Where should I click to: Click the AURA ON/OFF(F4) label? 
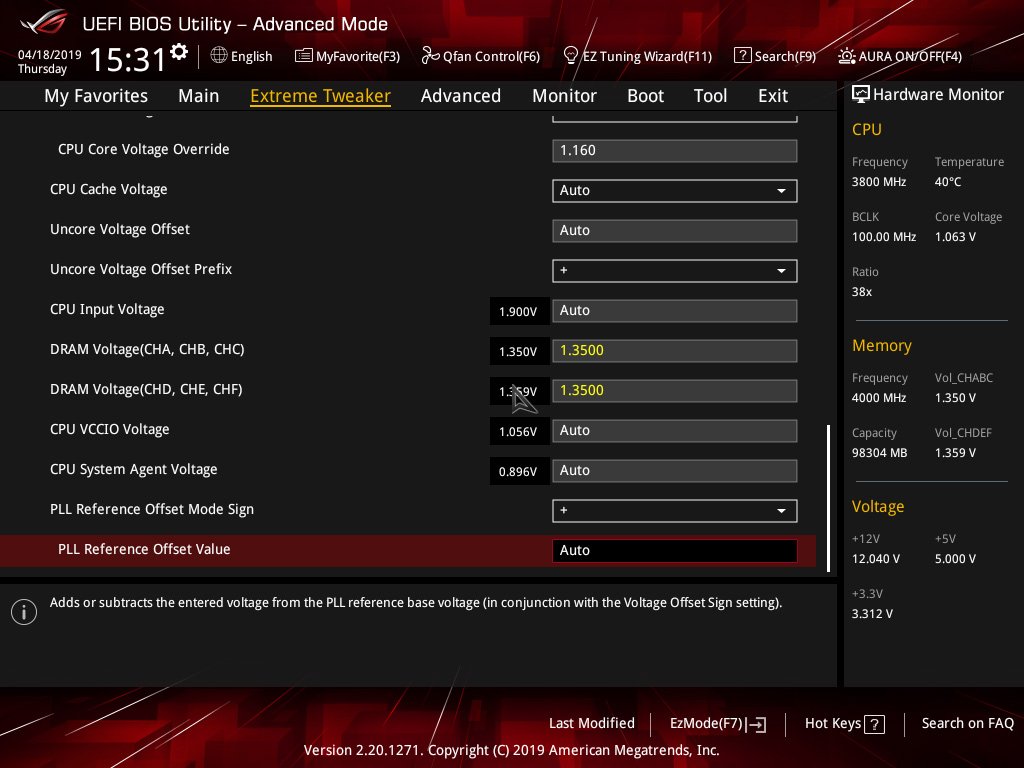(910, 56)
